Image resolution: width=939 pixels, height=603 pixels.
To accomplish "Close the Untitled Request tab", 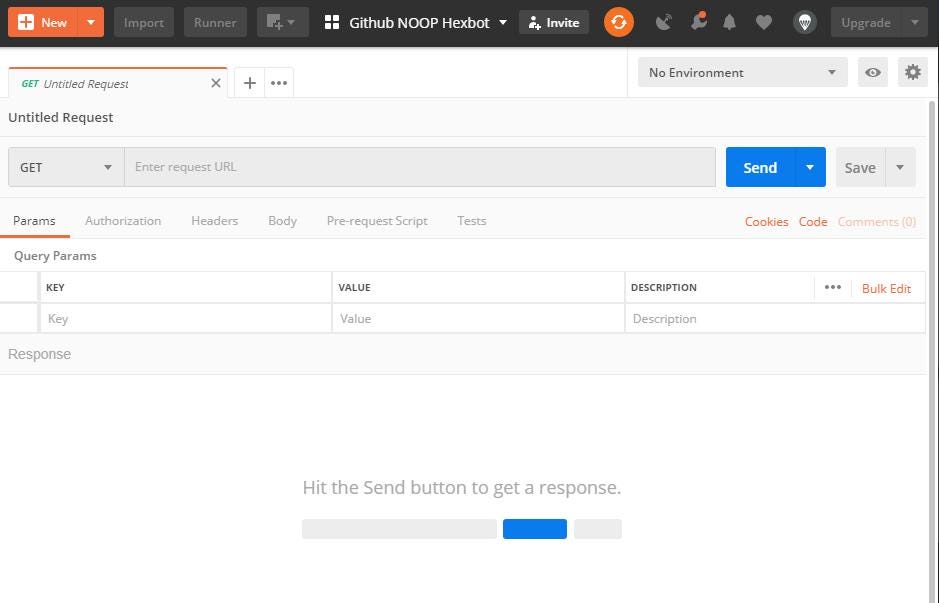I will (215, 84).
